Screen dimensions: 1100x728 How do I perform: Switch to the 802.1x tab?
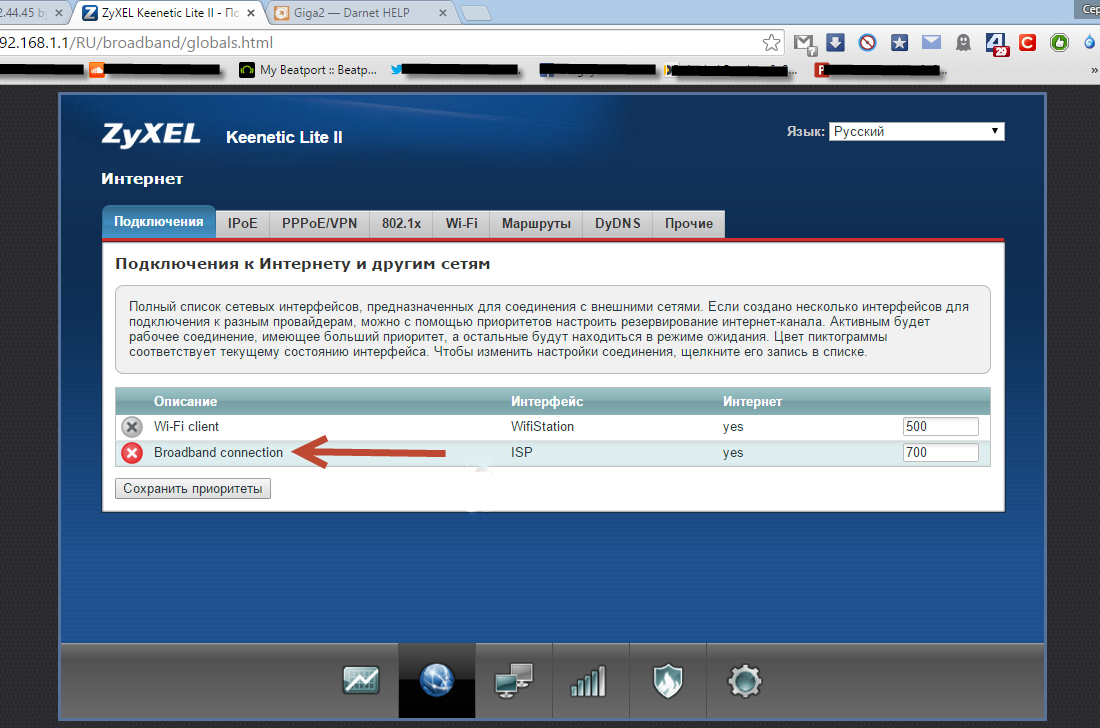[401, 223]
